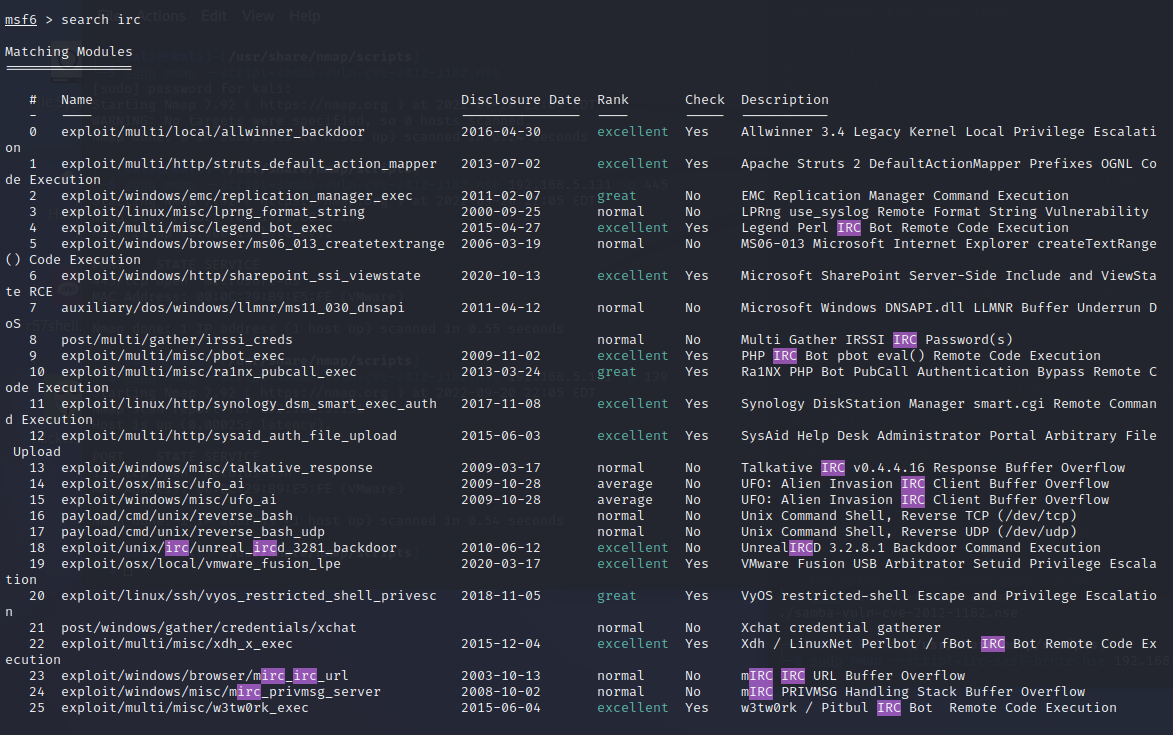The height and width of the screenshot is (735, 1173).
Task: Select exploit/multi/local/allwinner_backdoor module name
Action: click(x=212, y=132)
